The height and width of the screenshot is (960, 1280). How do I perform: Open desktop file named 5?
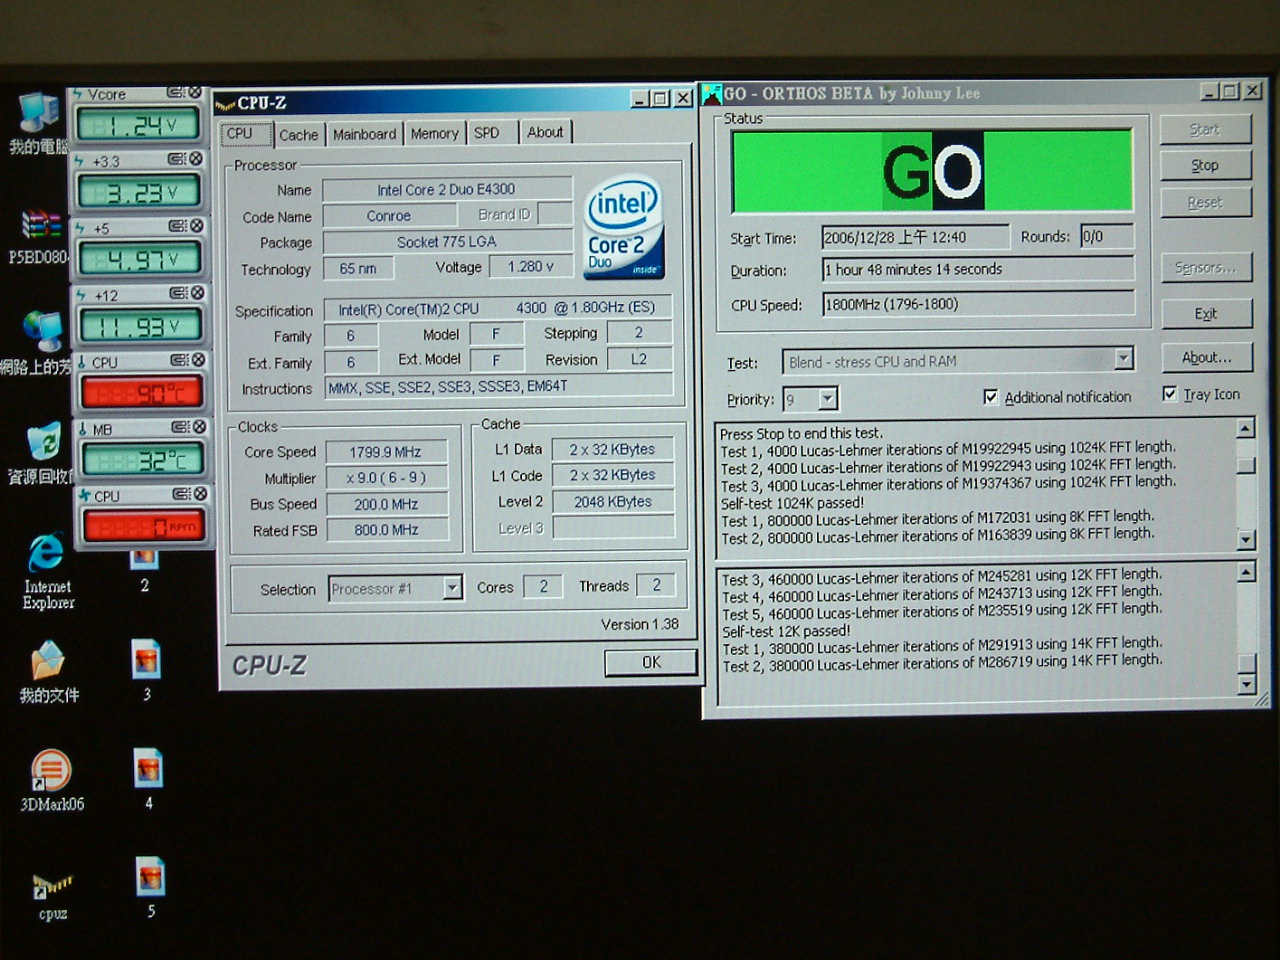click(150, 887)
